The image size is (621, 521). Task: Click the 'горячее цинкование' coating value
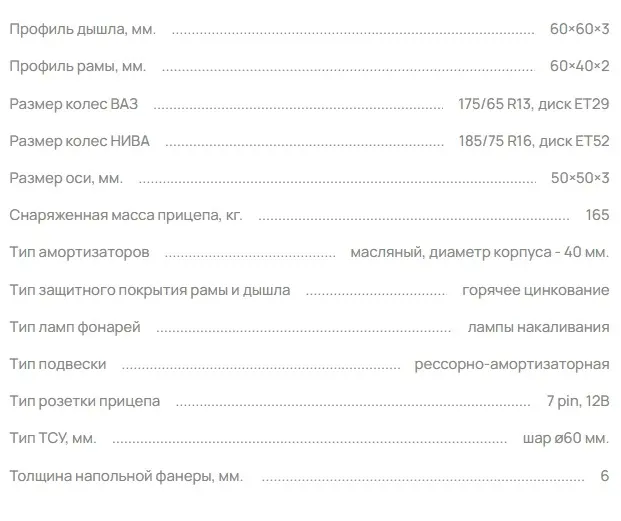click(x=535, y=290)
